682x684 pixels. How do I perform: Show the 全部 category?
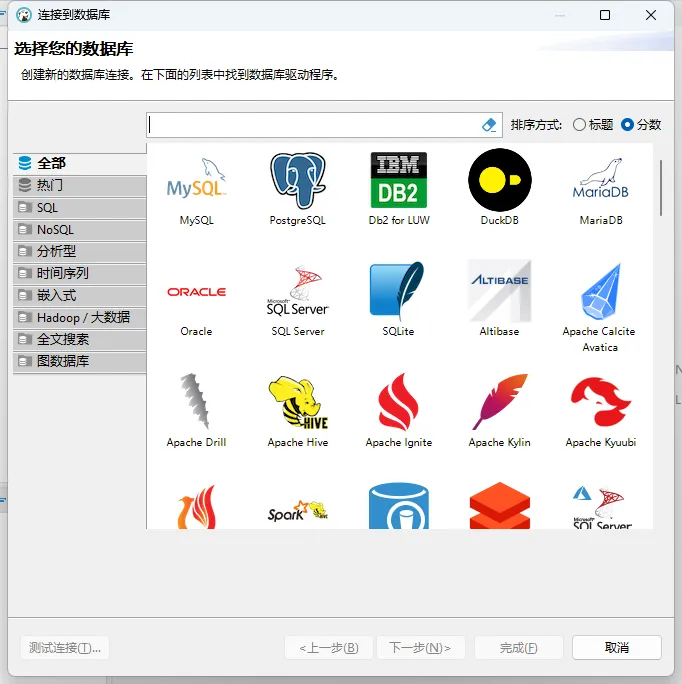(79, 163)
